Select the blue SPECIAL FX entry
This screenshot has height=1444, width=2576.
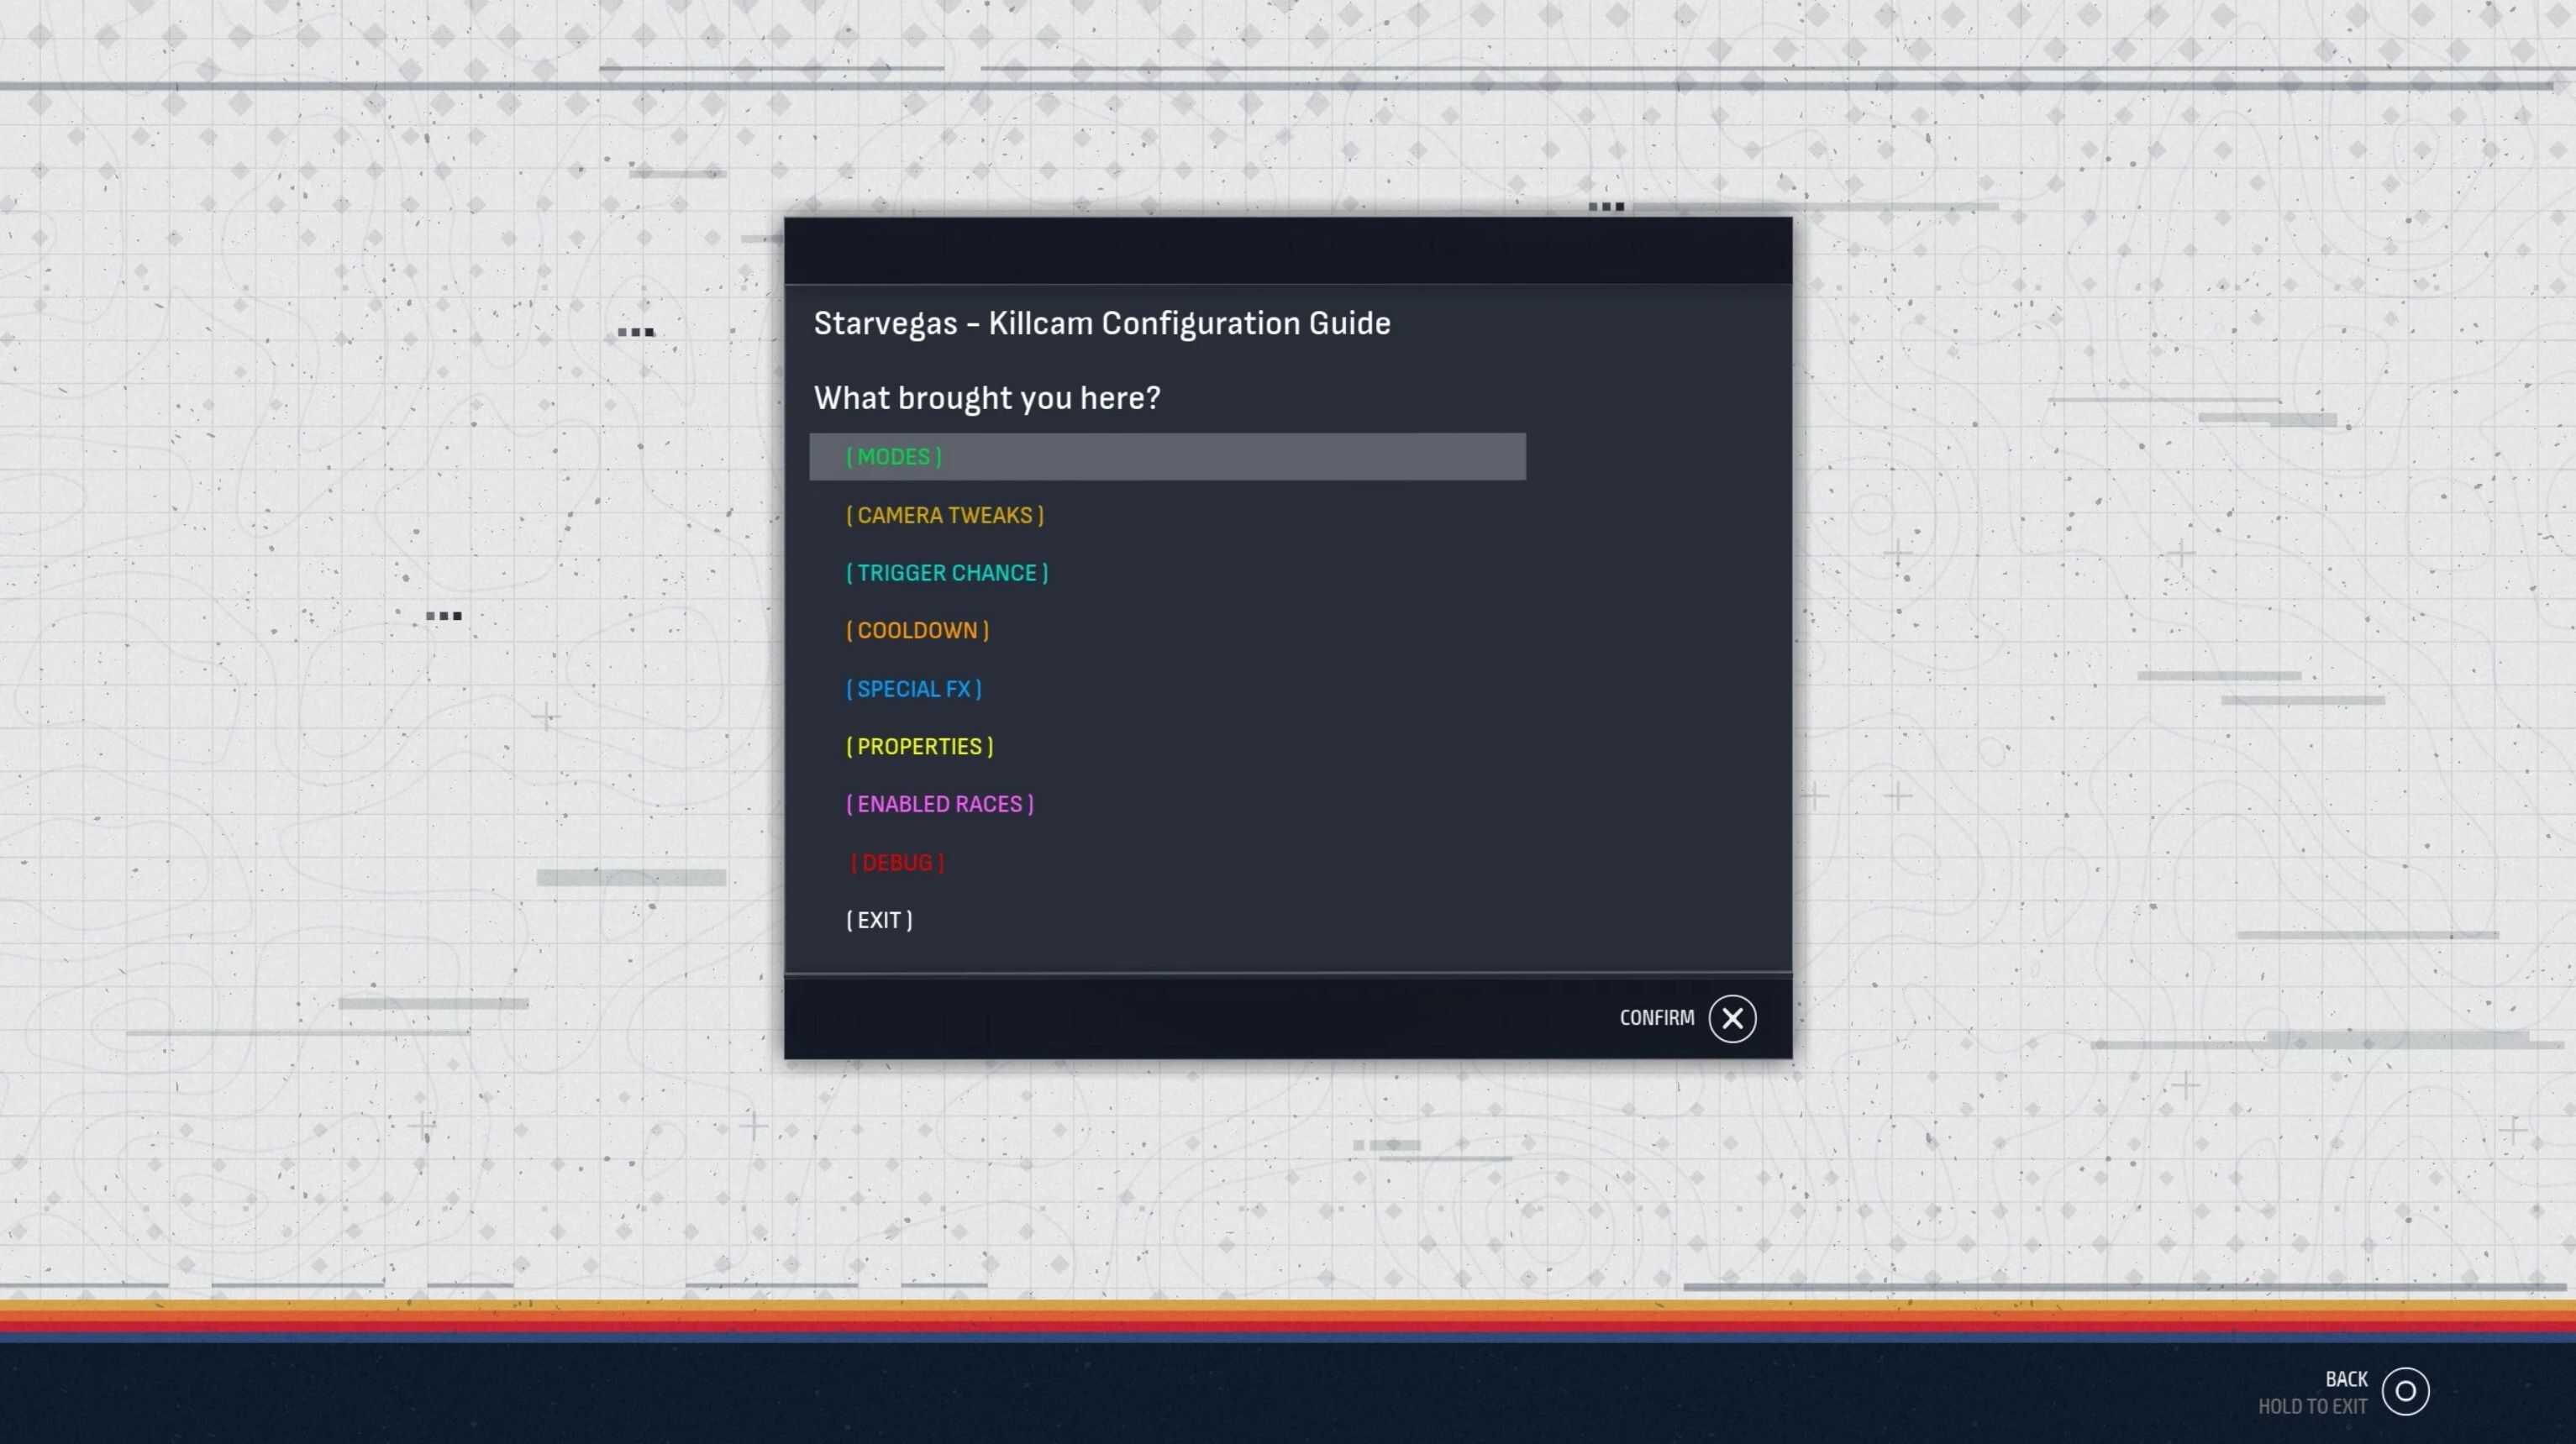[913, 689]
